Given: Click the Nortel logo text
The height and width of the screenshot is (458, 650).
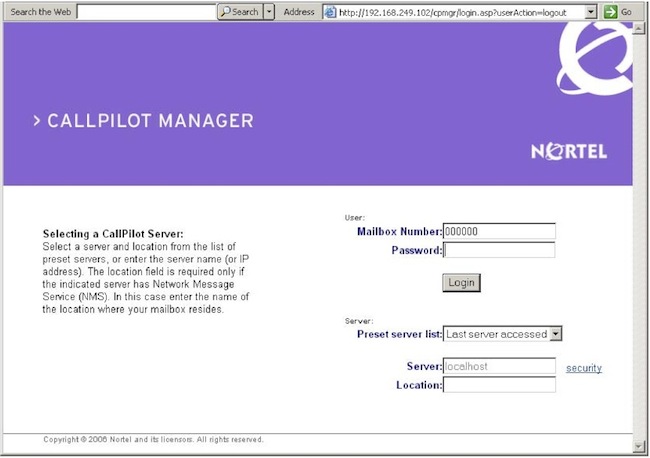Looking at the screenshot, I should coord(569,152).
